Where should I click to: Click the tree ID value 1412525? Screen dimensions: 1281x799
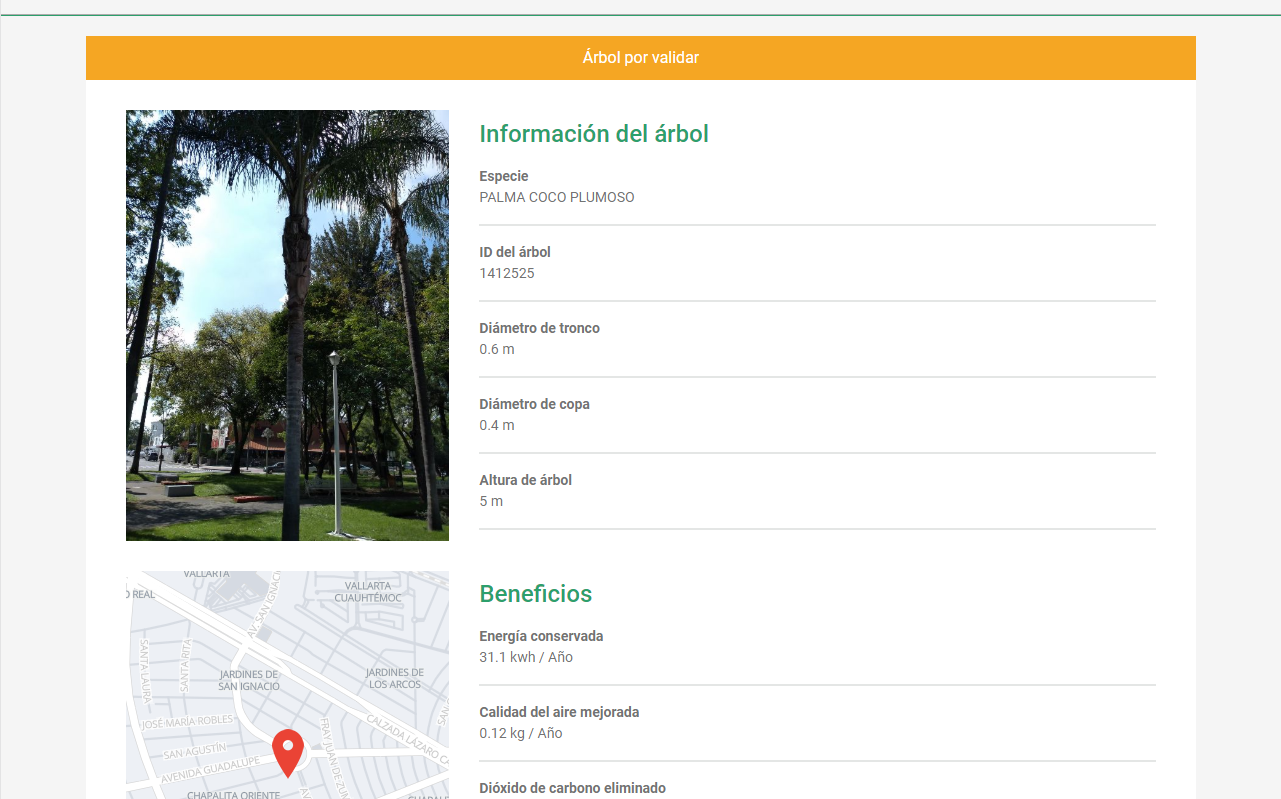[x=507, y=273]
